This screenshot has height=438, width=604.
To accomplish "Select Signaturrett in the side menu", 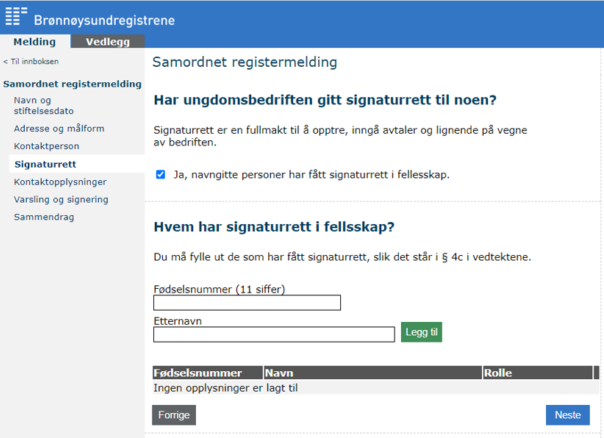I will pos(45,163).
